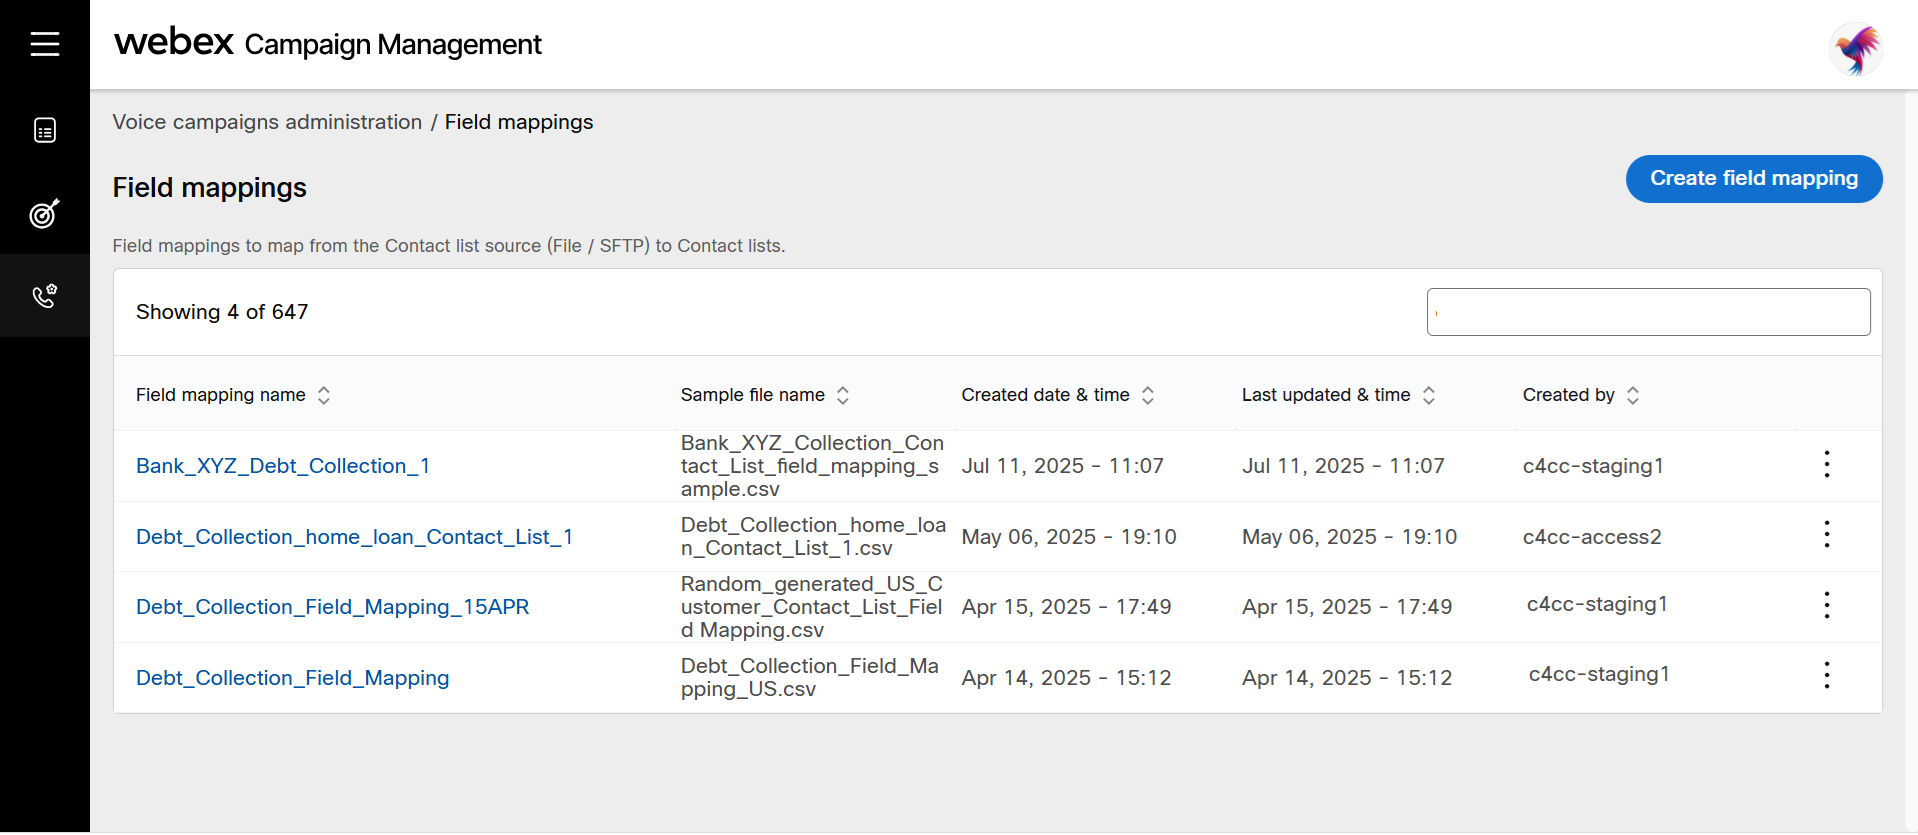
Task: Sort by Field mapping name
Action: [324, 395]
